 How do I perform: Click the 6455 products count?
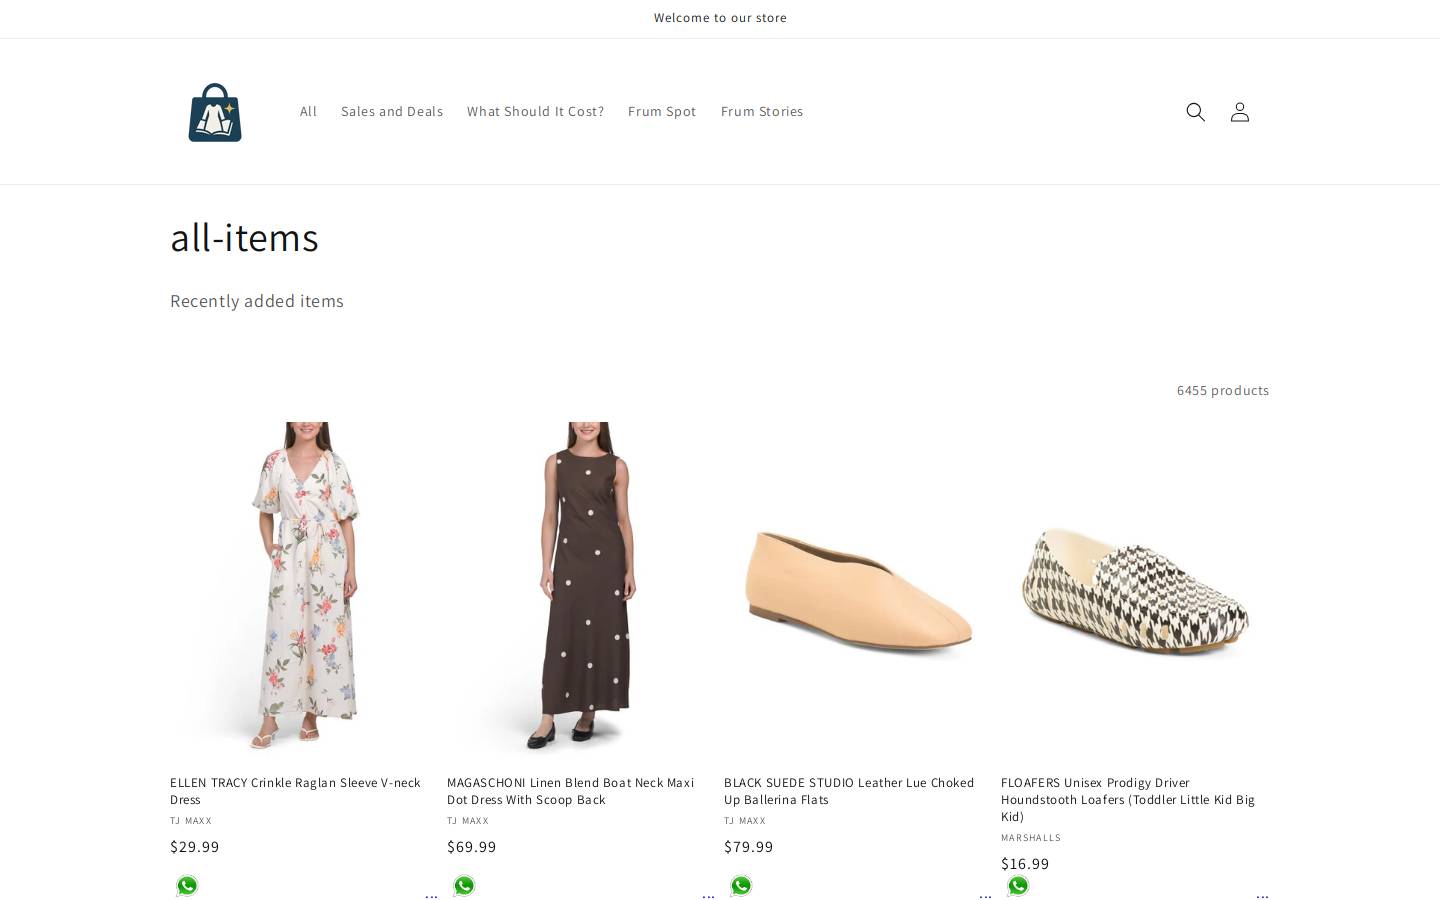(1223, 391)
